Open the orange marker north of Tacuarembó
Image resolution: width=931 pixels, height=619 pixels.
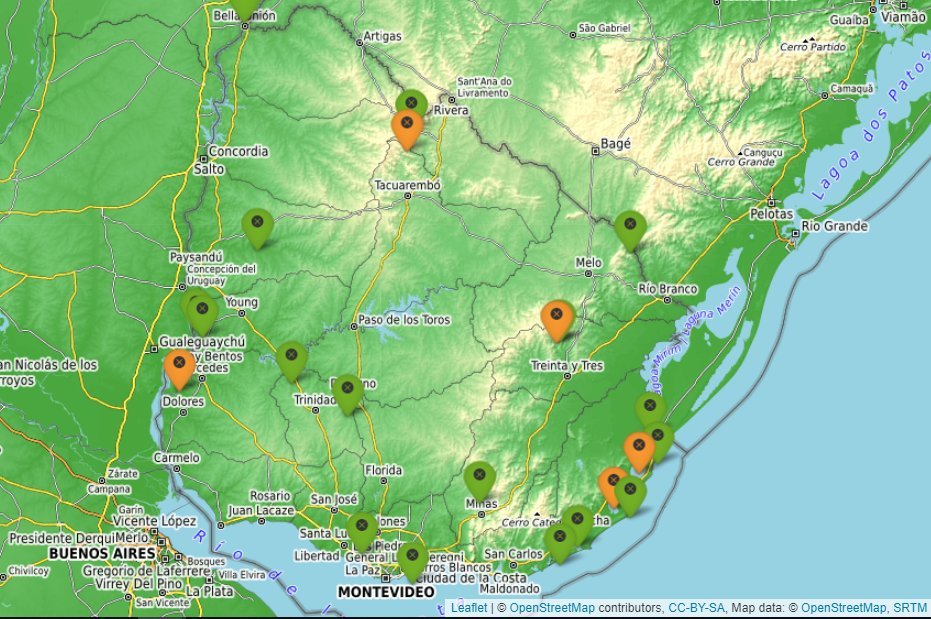pos(406,127)
